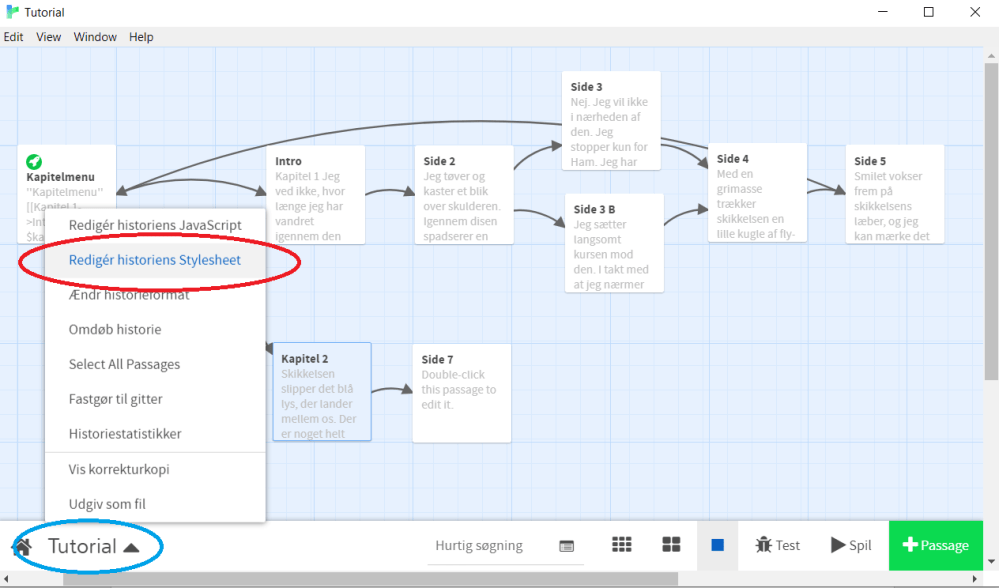Play the story with the Spil button
Screen dimensions: 999x588
pyautogui.click(x=850, y=545)
